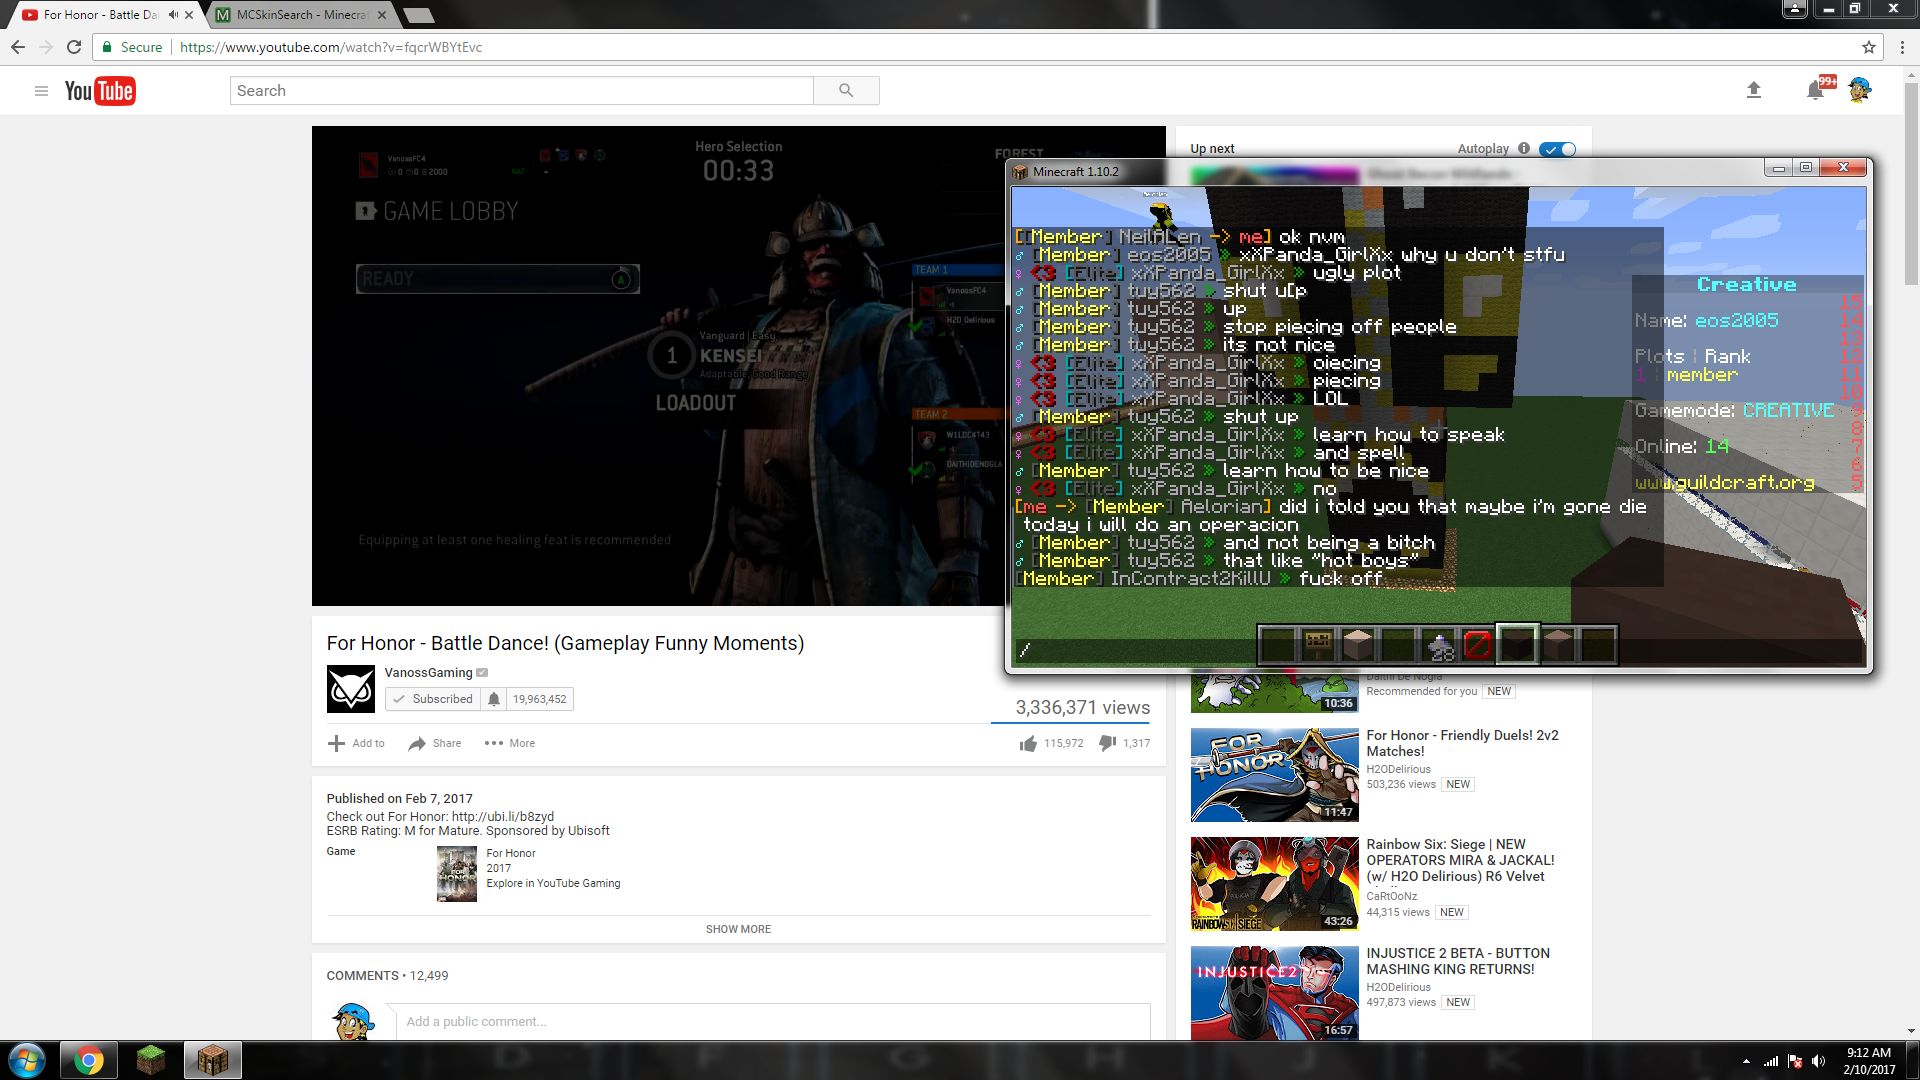1920x1080 pixels.
Task: Open the YouTube hamburger guide menu
Action: point(41,91)
